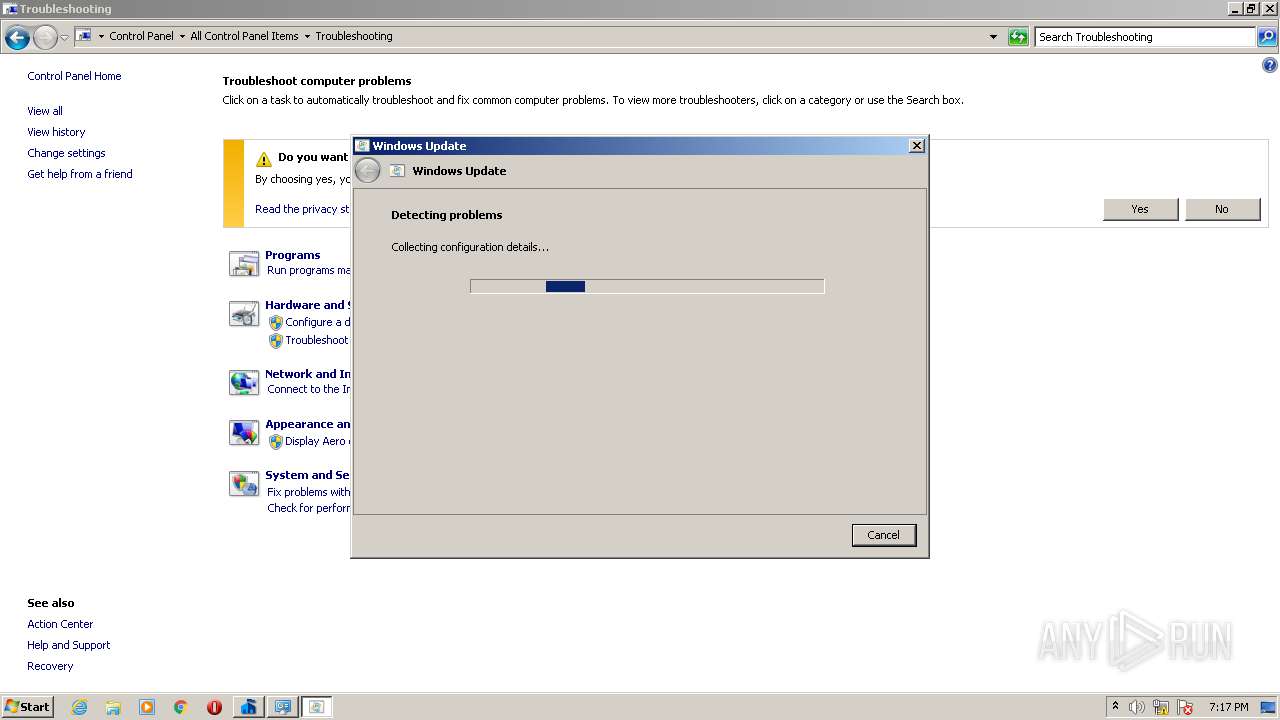Cancel the Windows Update troubleshooter
The height and width of the screenshot is (720, 1280).
point(883,535)
